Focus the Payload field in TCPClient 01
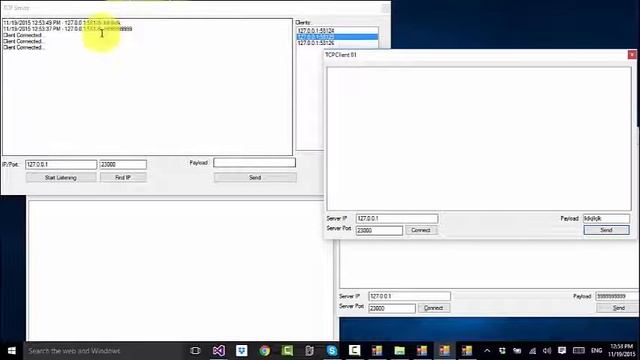The height and width of the screenshot is (360, 640). [606, 219]
